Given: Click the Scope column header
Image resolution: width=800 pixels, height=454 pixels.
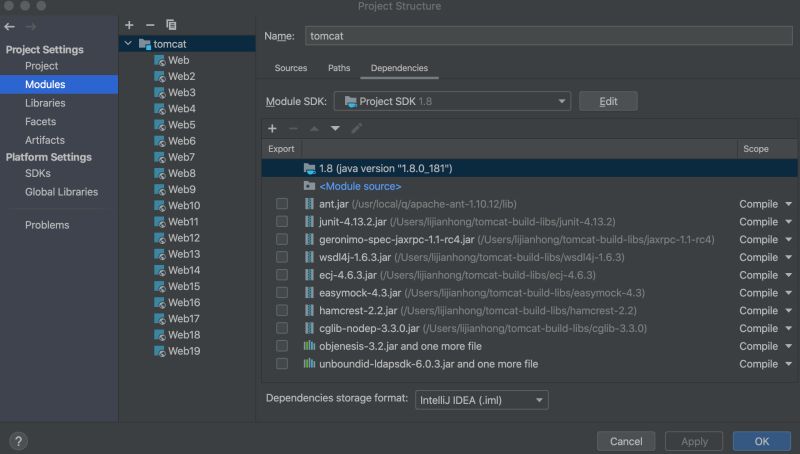Looking at the screenshot, I should (756, 149).
